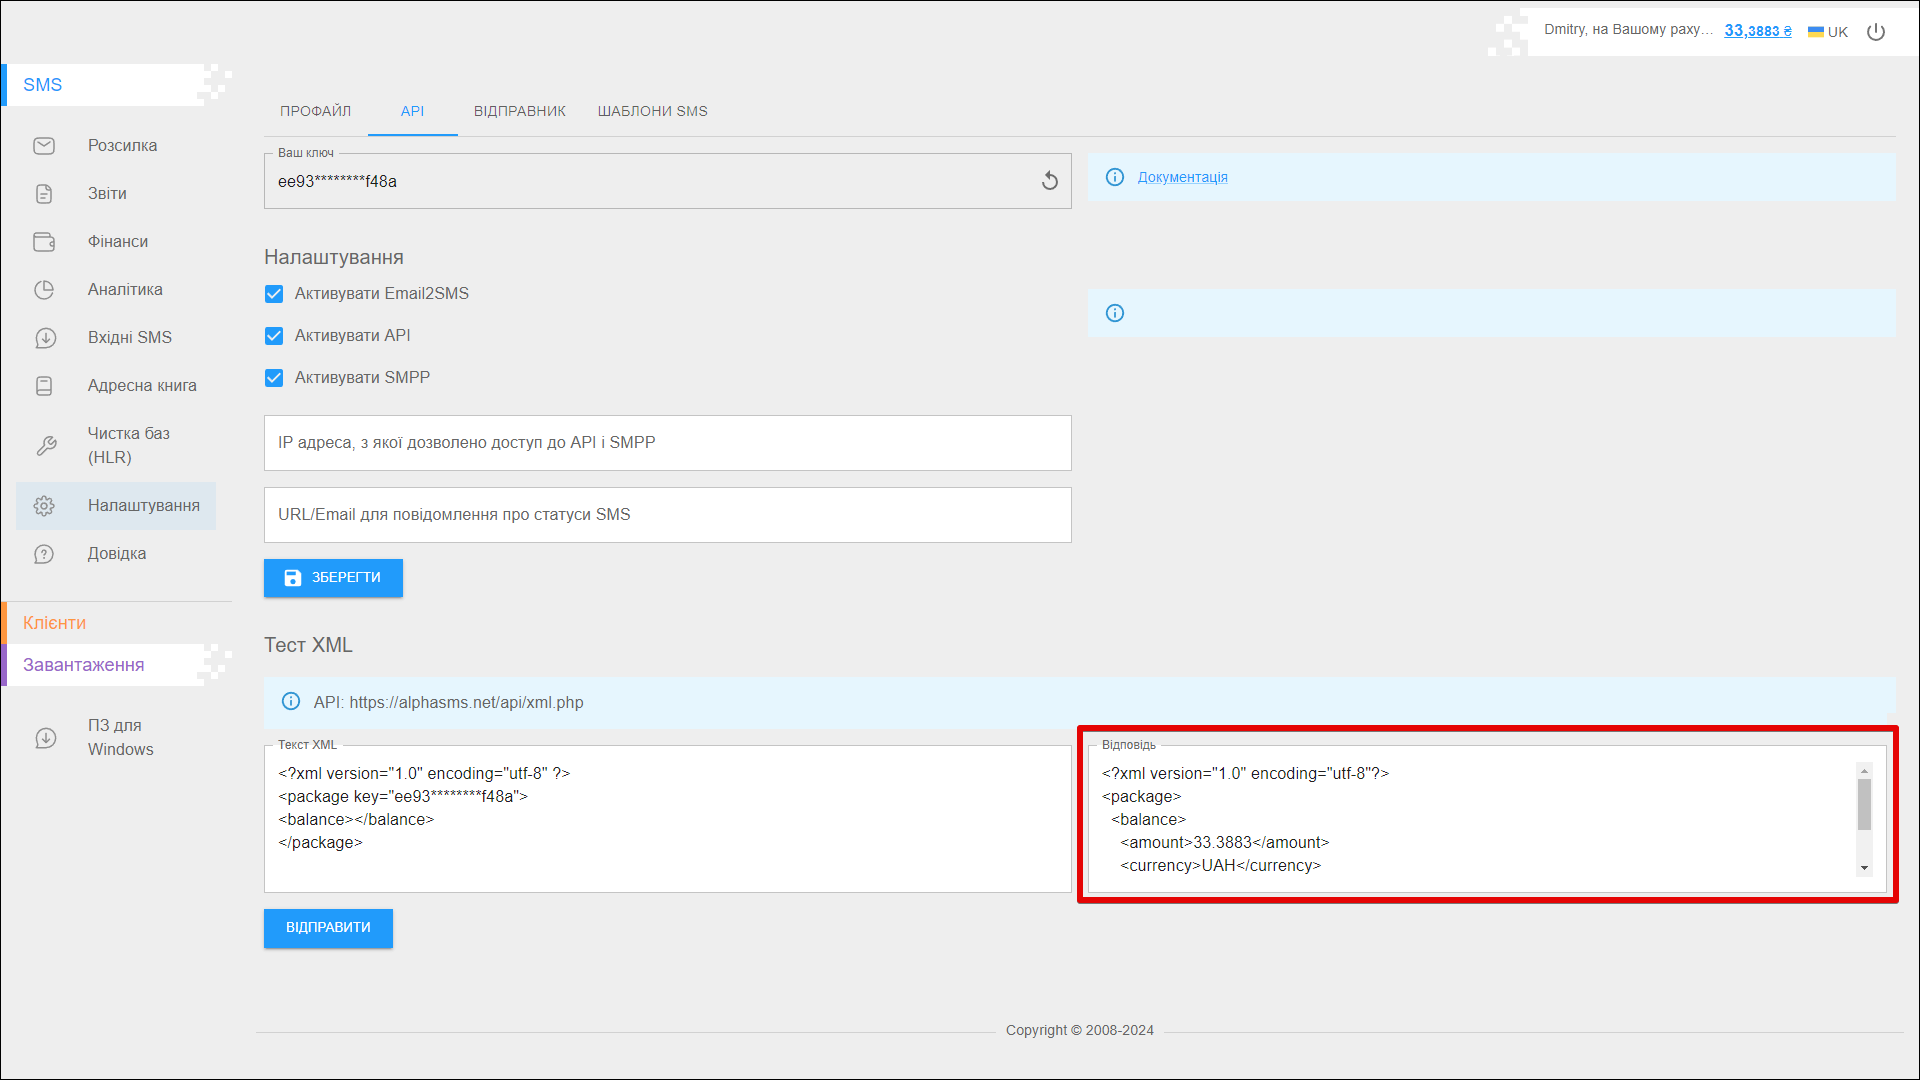This screenshot has width=1920, height=1080.
Task: Click the power logout icon
Action: click(x=1876, y=32)
